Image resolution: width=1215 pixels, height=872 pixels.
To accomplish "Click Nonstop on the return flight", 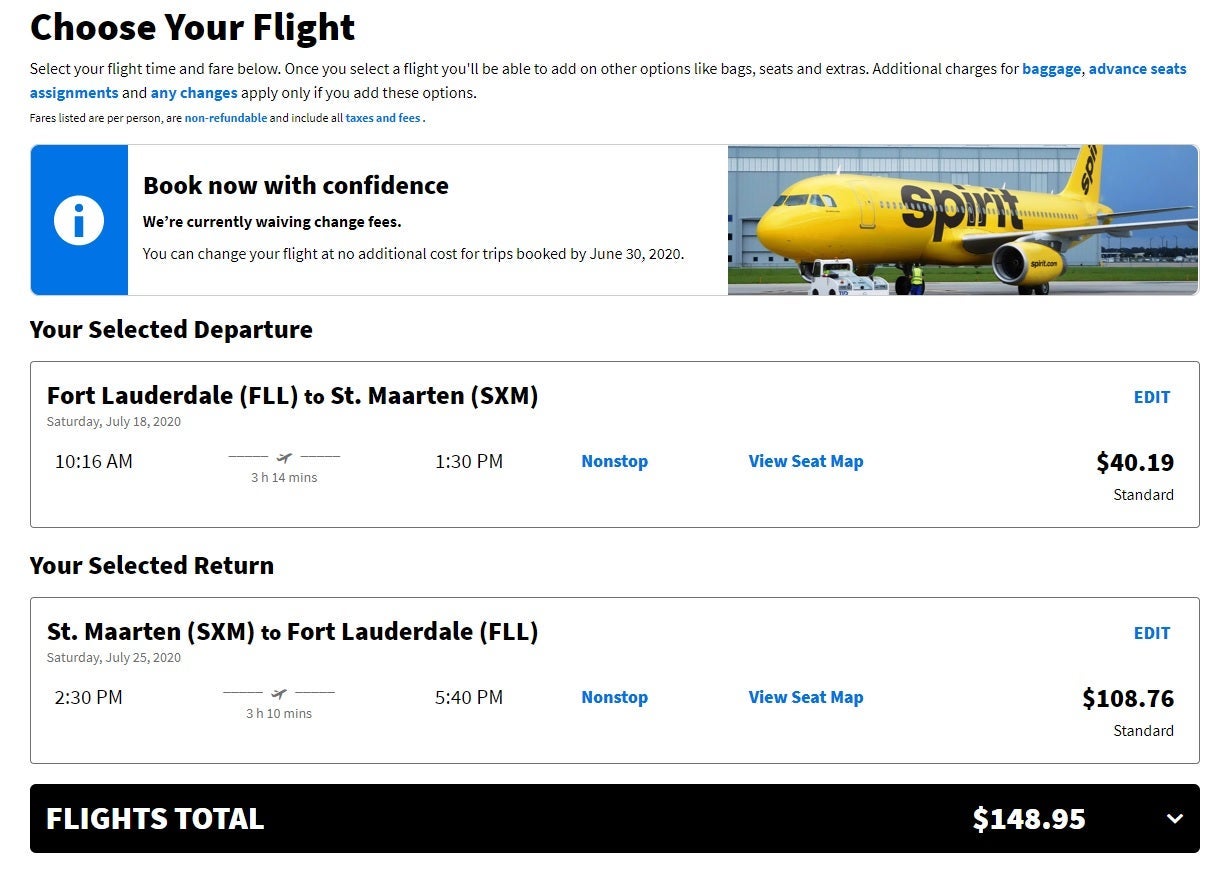I will (x=614, y=697).
